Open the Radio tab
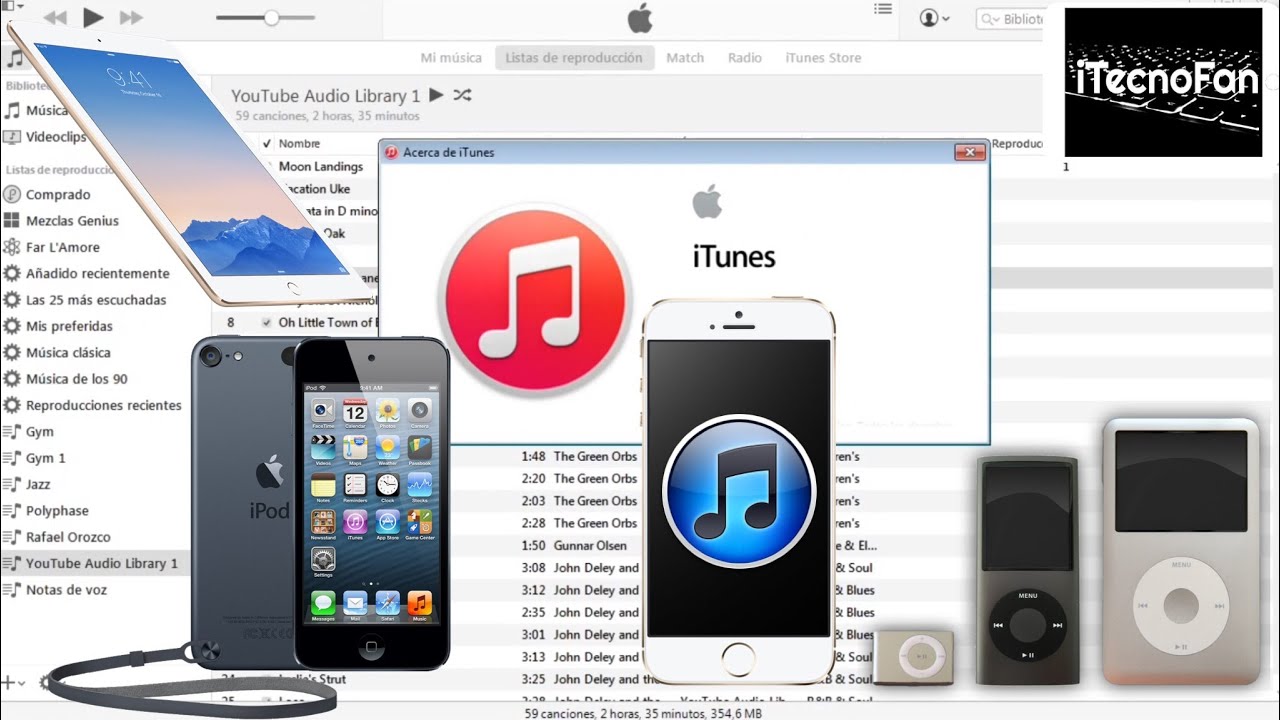 click(745, 58)
